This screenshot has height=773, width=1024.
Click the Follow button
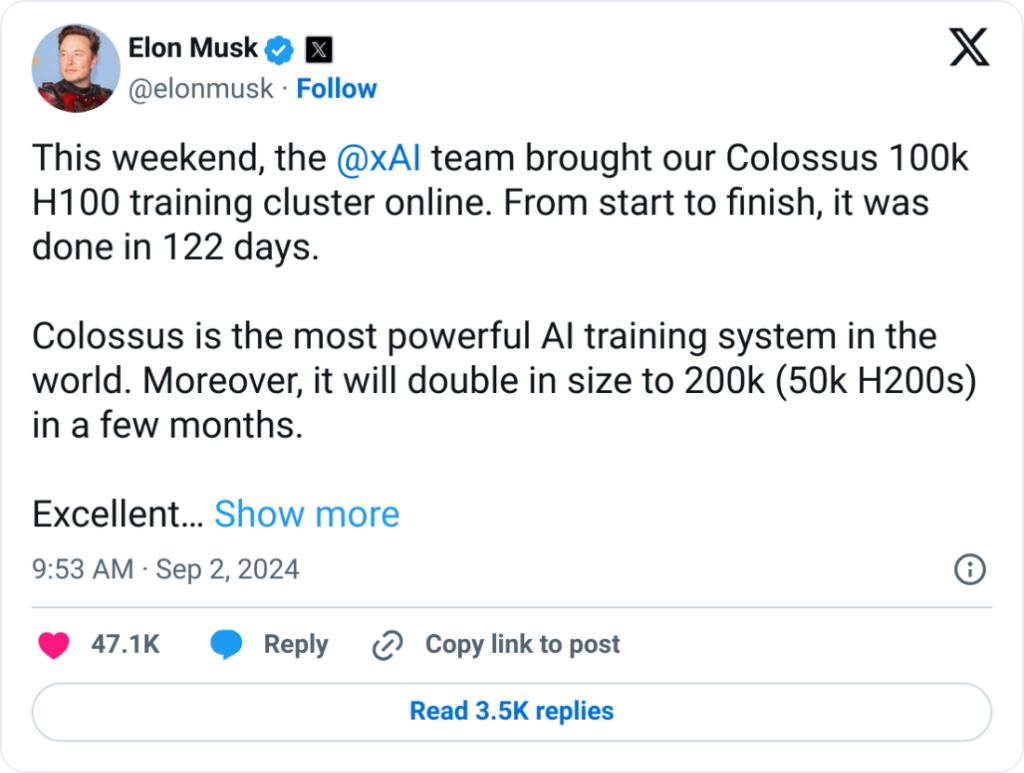pyautogui.click(x=337, y=89)
